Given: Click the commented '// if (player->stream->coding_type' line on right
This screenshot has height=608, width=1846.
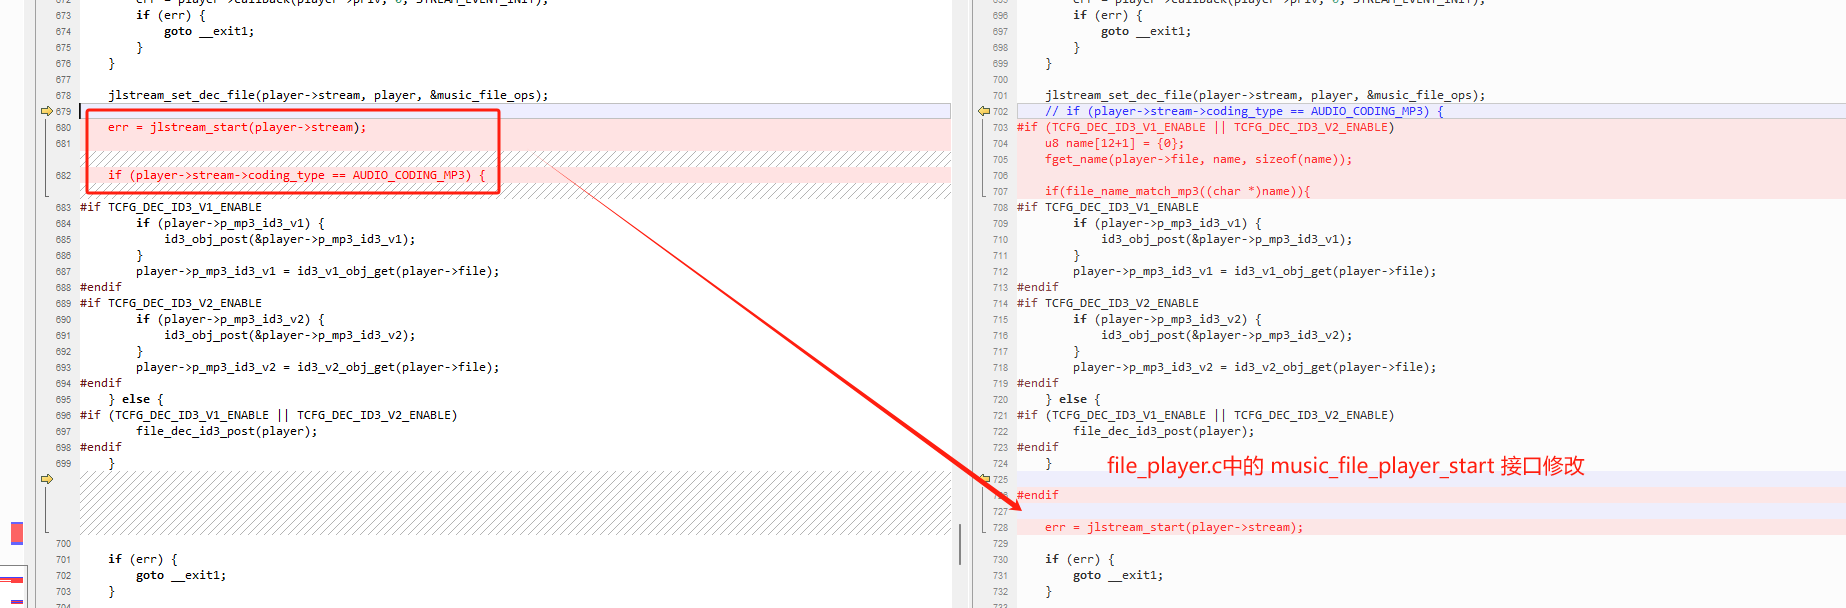Looking at the screenshot, I should click(1244, 111).
